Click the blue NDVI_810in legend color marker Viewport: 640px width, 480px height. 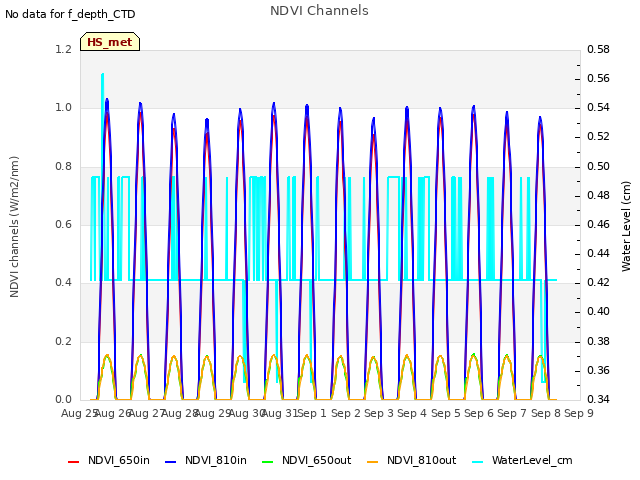click(171, 462)
